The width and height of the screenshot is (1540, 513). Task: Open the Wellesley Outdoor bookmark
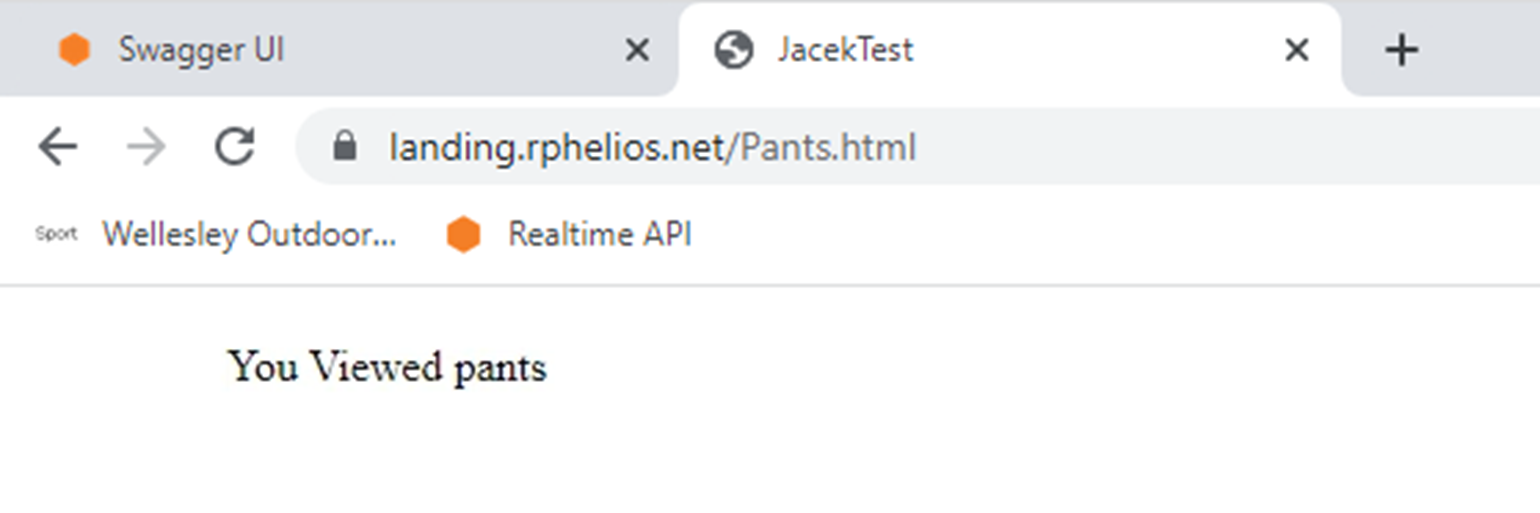(x=249, y=234)
